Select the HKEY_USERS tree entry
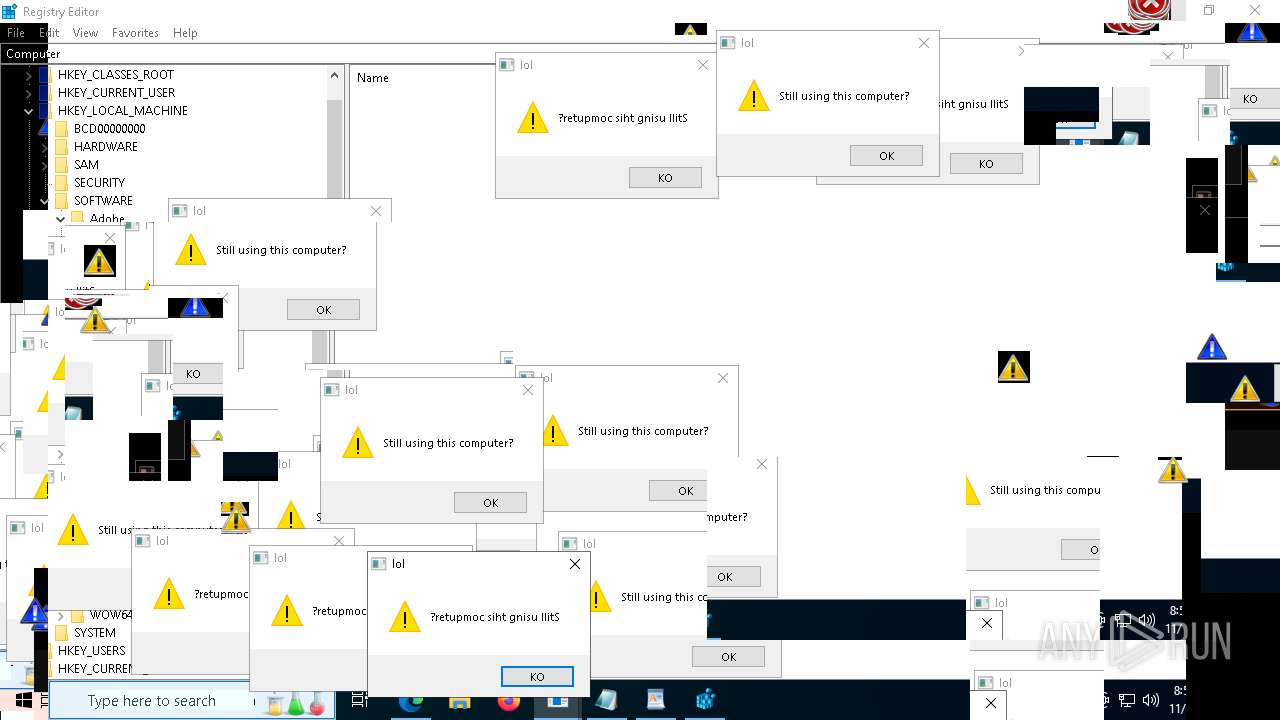This screenshot has width=1280, height=720. 91,651
